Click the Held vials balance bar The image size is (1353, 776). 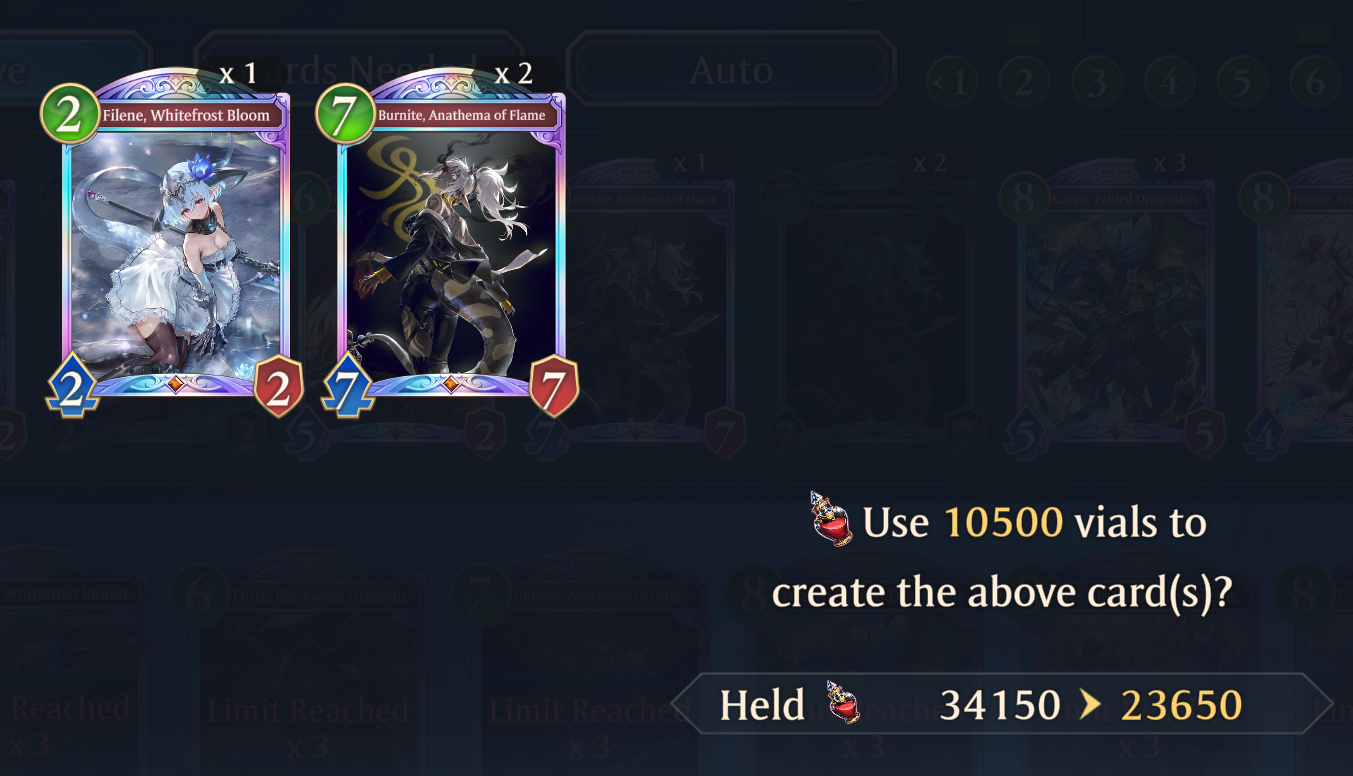(1002, 704)
